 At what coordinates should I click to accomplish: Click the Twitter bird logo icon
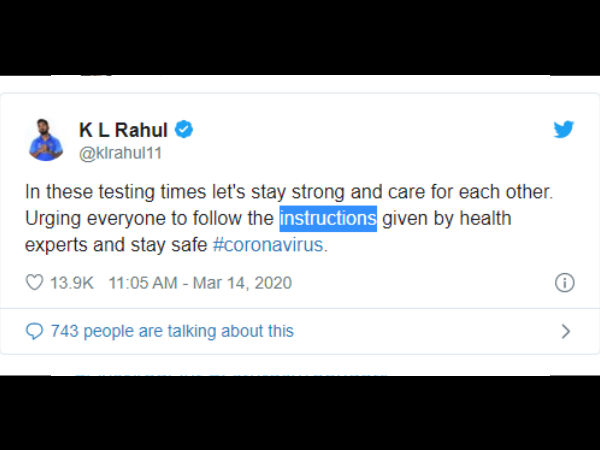[x=564, y=129]
